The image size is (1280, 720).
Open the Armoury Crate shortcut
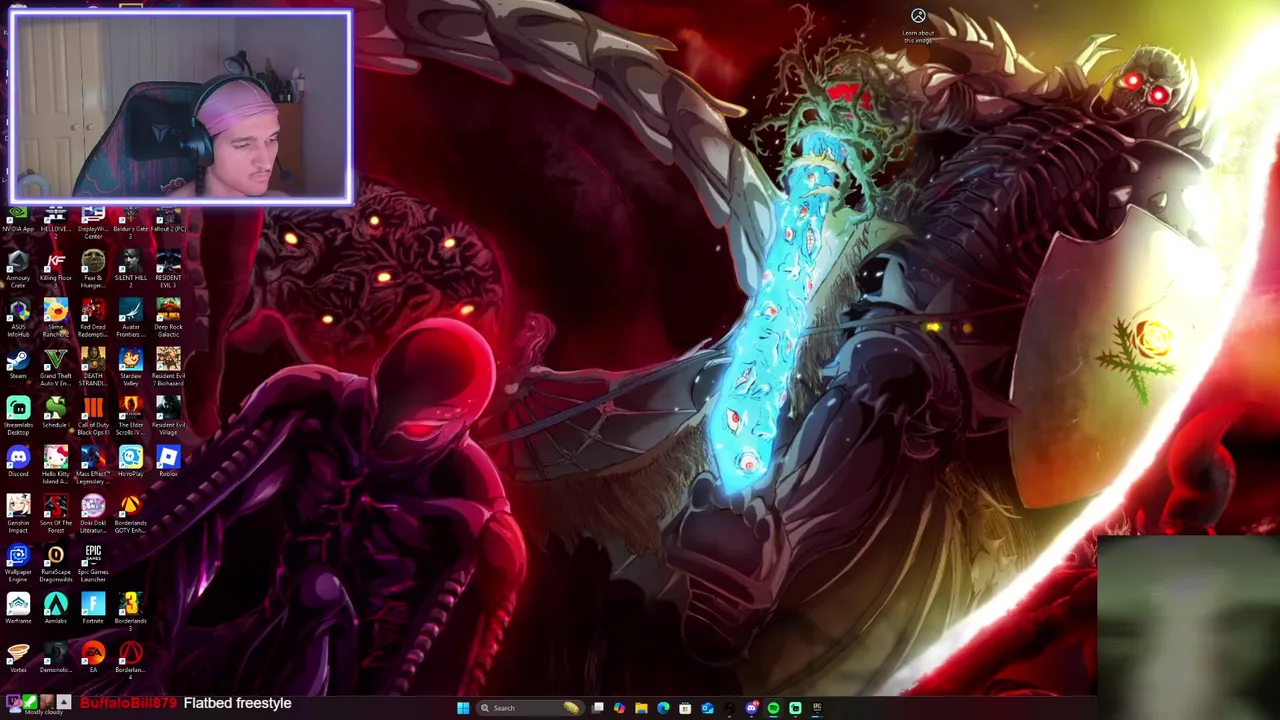point(18,268)
